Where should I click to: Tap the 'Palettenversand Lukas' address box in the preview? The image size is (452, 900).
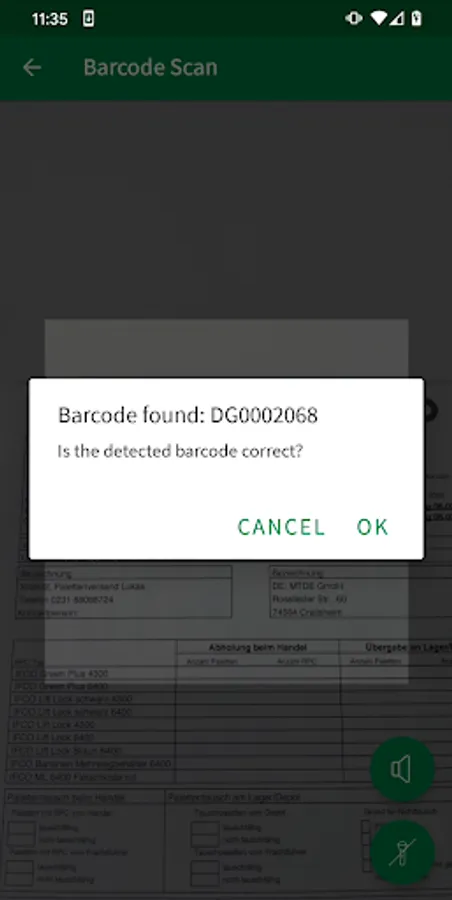point(125,592)
